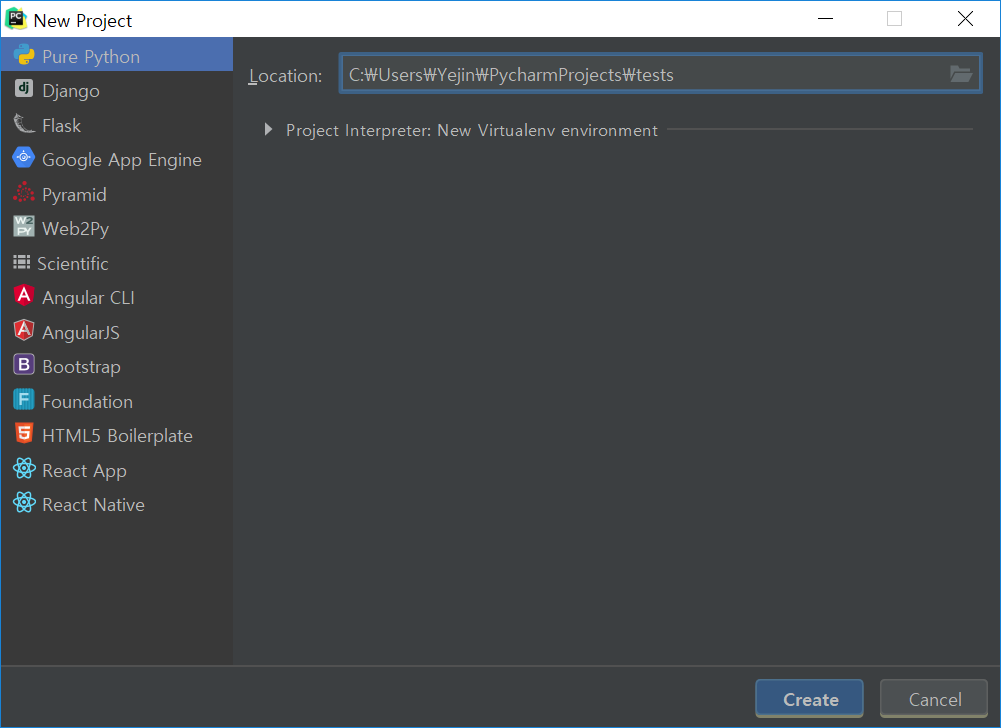Click the Django dj icon

coord(24,89)
